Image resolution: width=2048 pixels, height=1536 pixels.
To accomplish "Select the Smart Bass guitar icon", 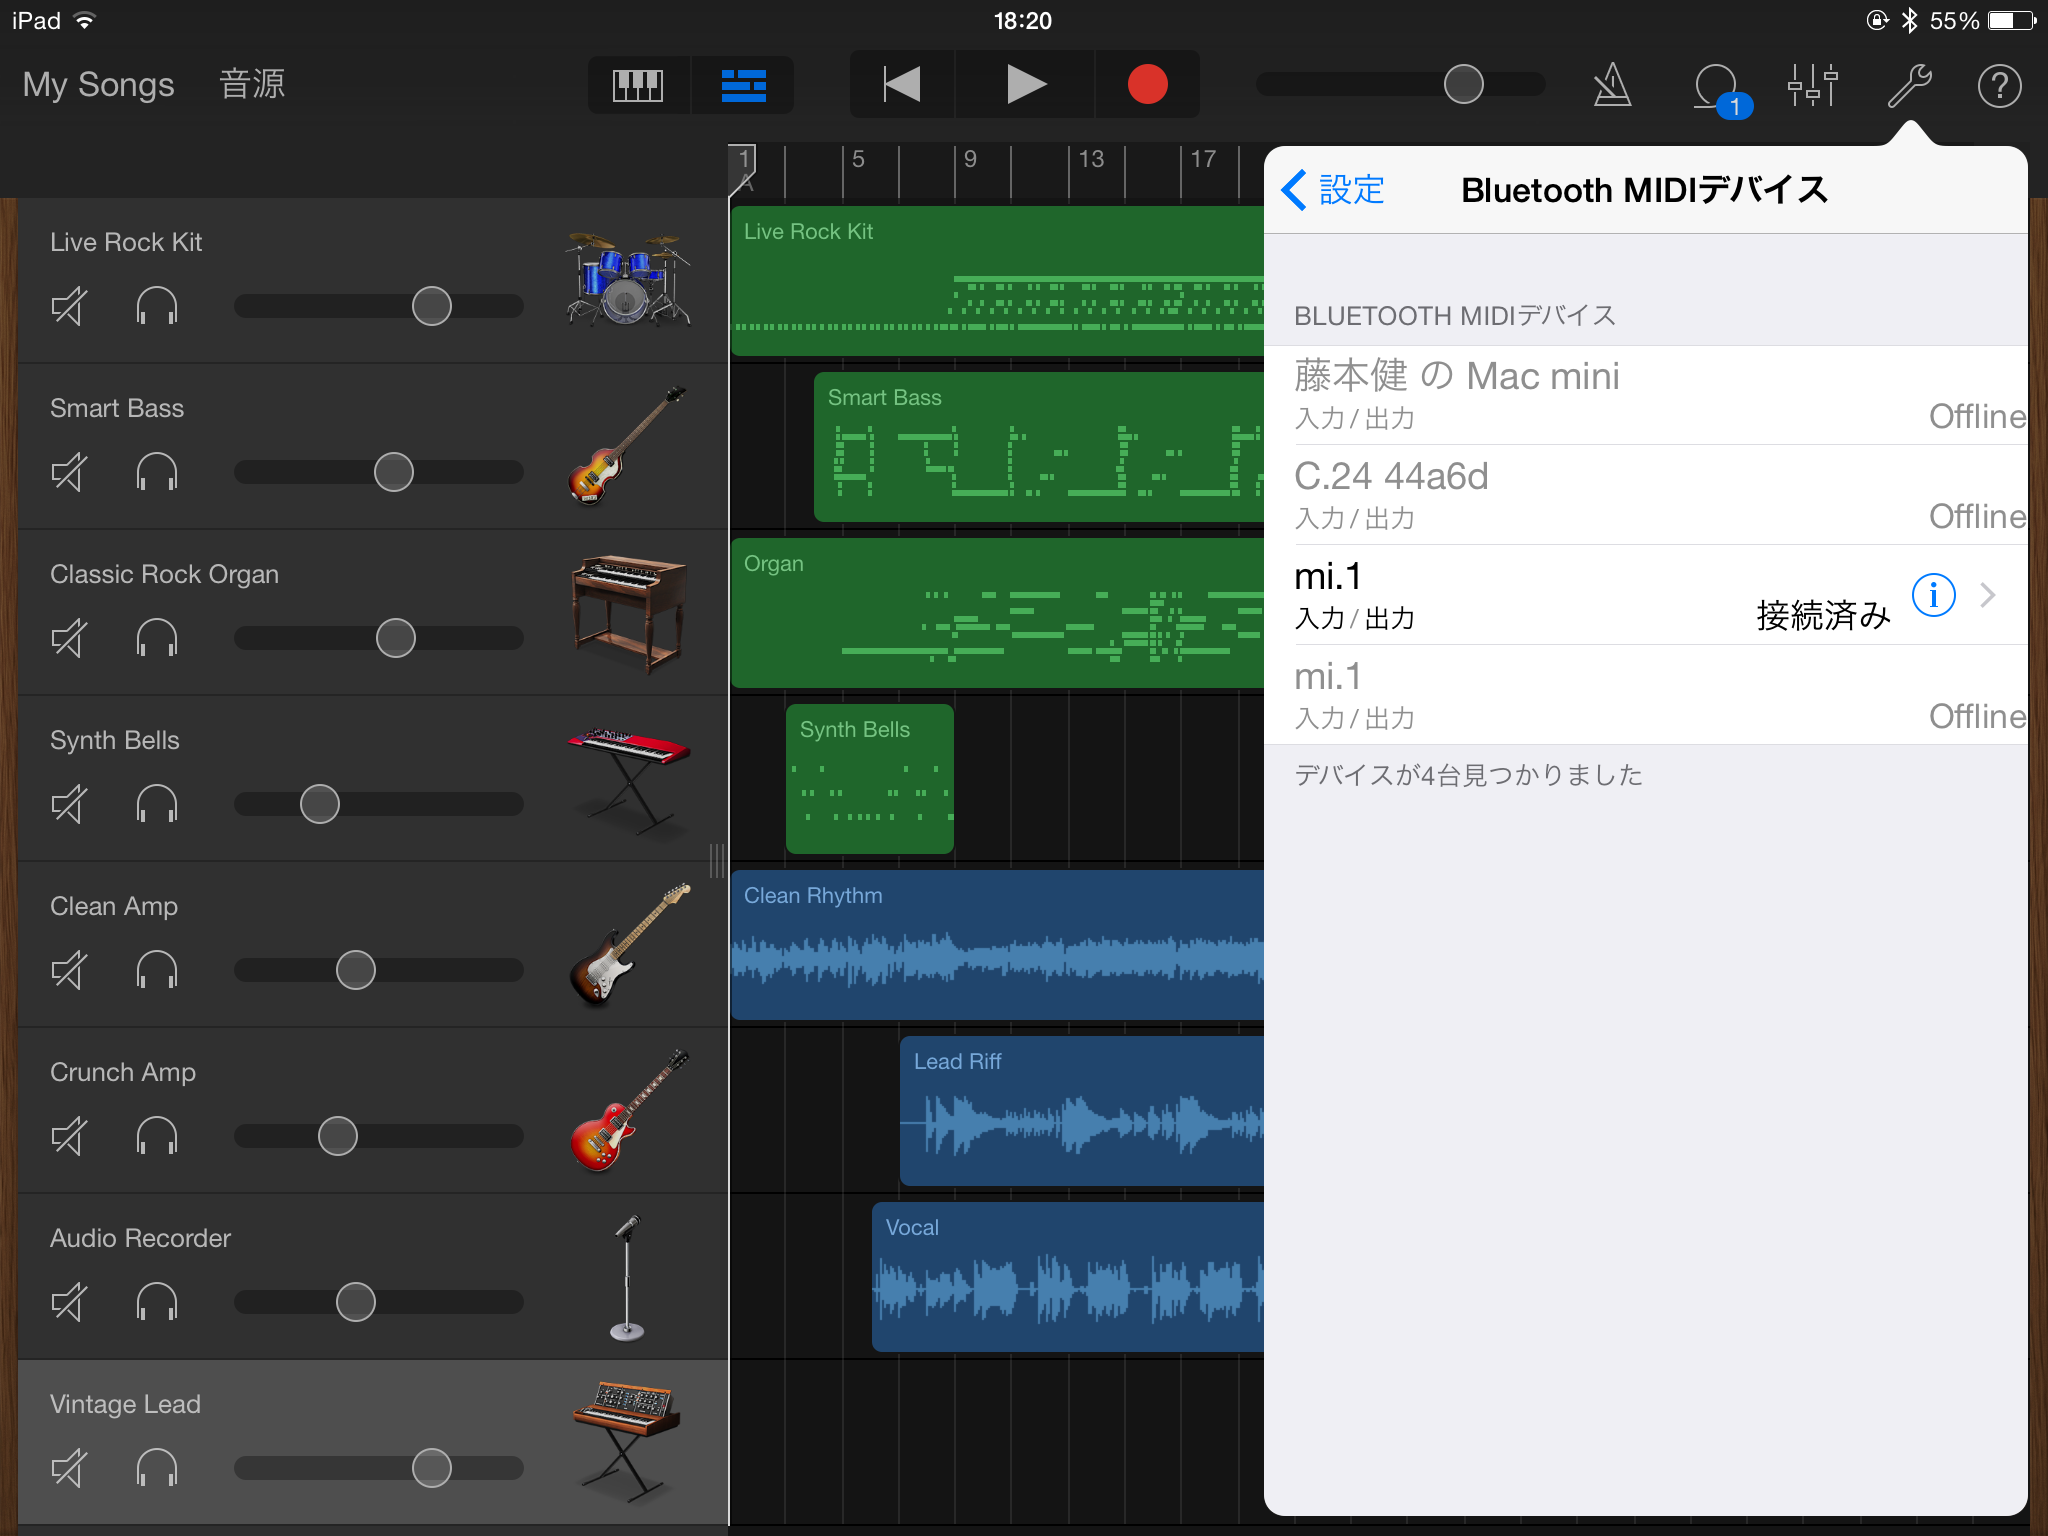I will pyautogui.click(x=628, y=446).
